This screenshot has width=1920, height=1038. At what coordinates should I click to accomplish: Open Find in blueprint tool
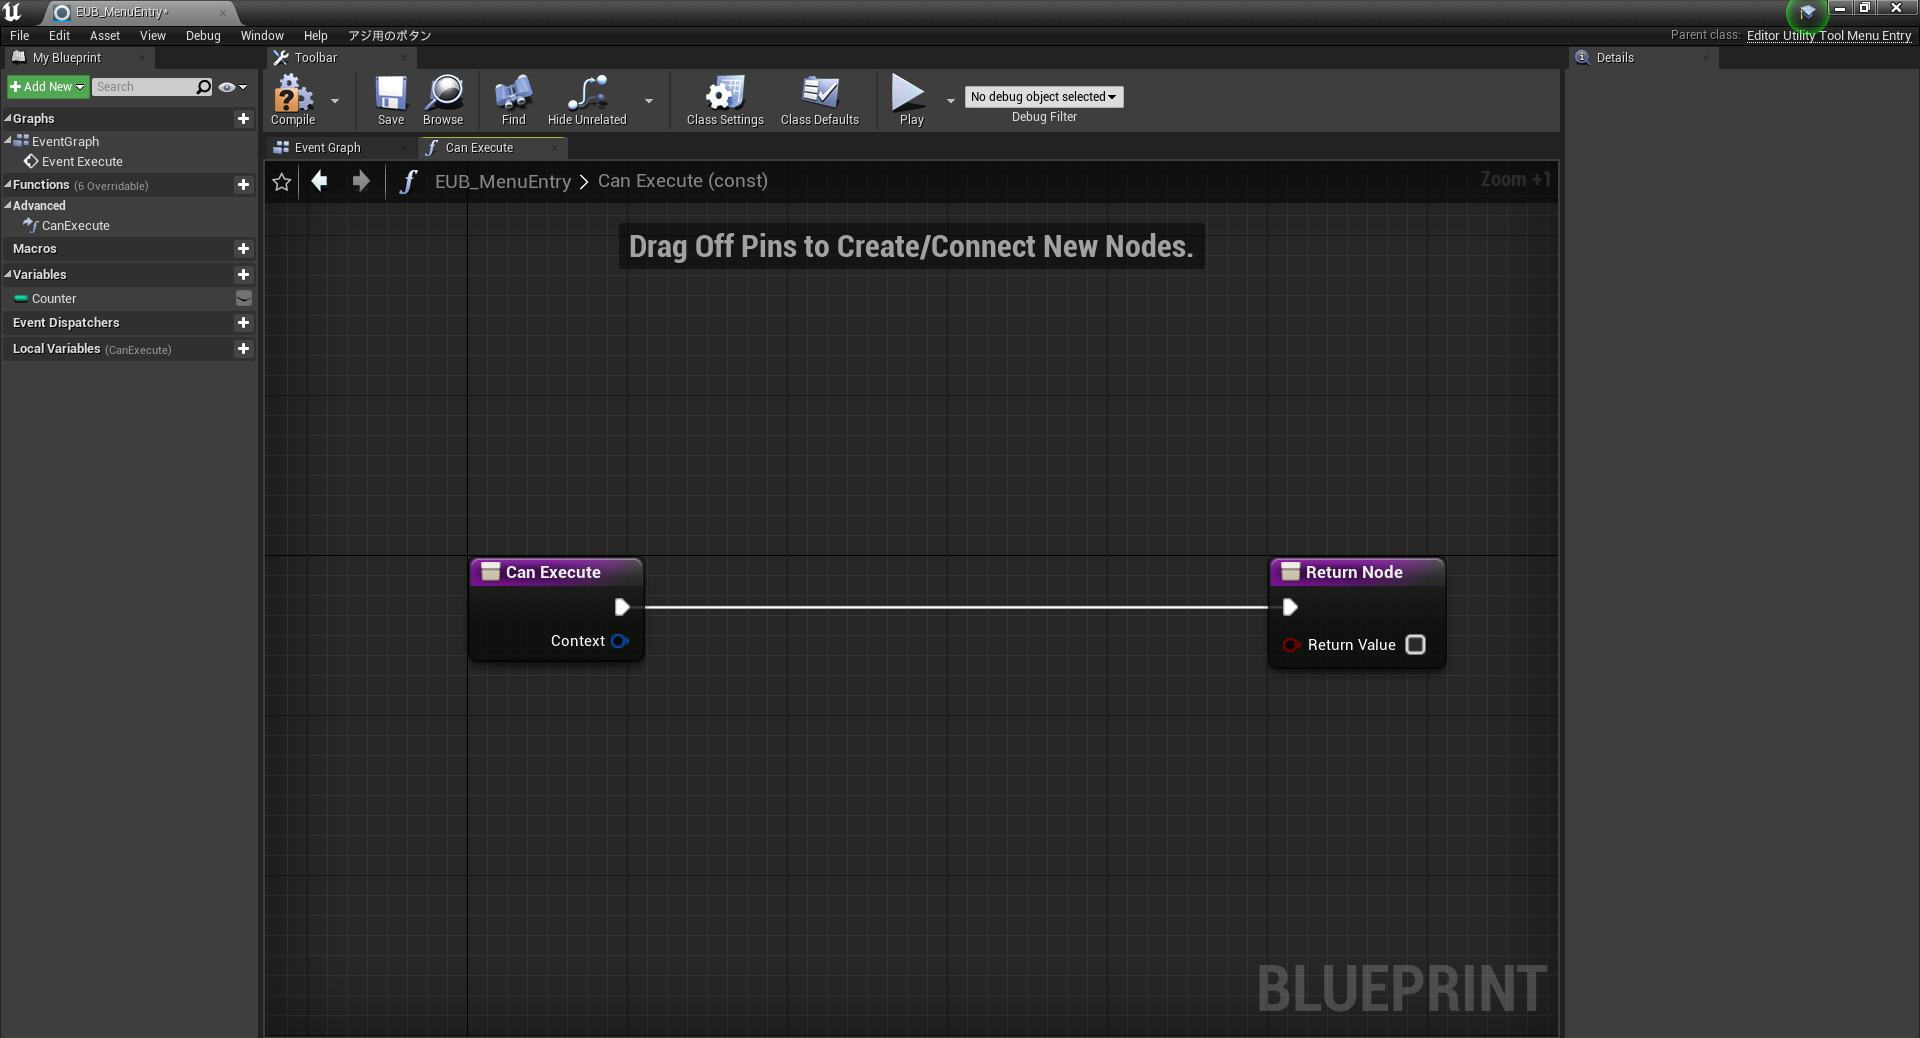coord(513,100)
